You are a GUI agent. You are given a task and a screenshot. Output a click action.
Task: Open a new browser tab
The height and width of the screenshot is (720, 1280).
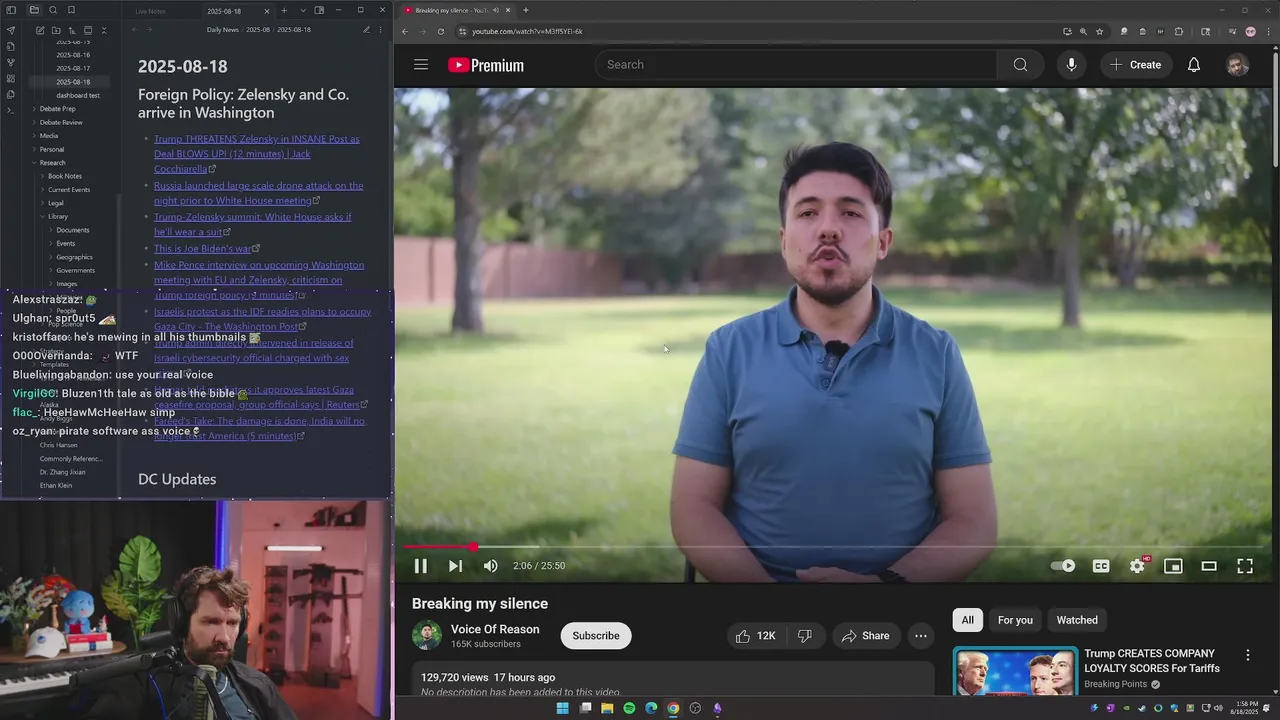point(526,10)
